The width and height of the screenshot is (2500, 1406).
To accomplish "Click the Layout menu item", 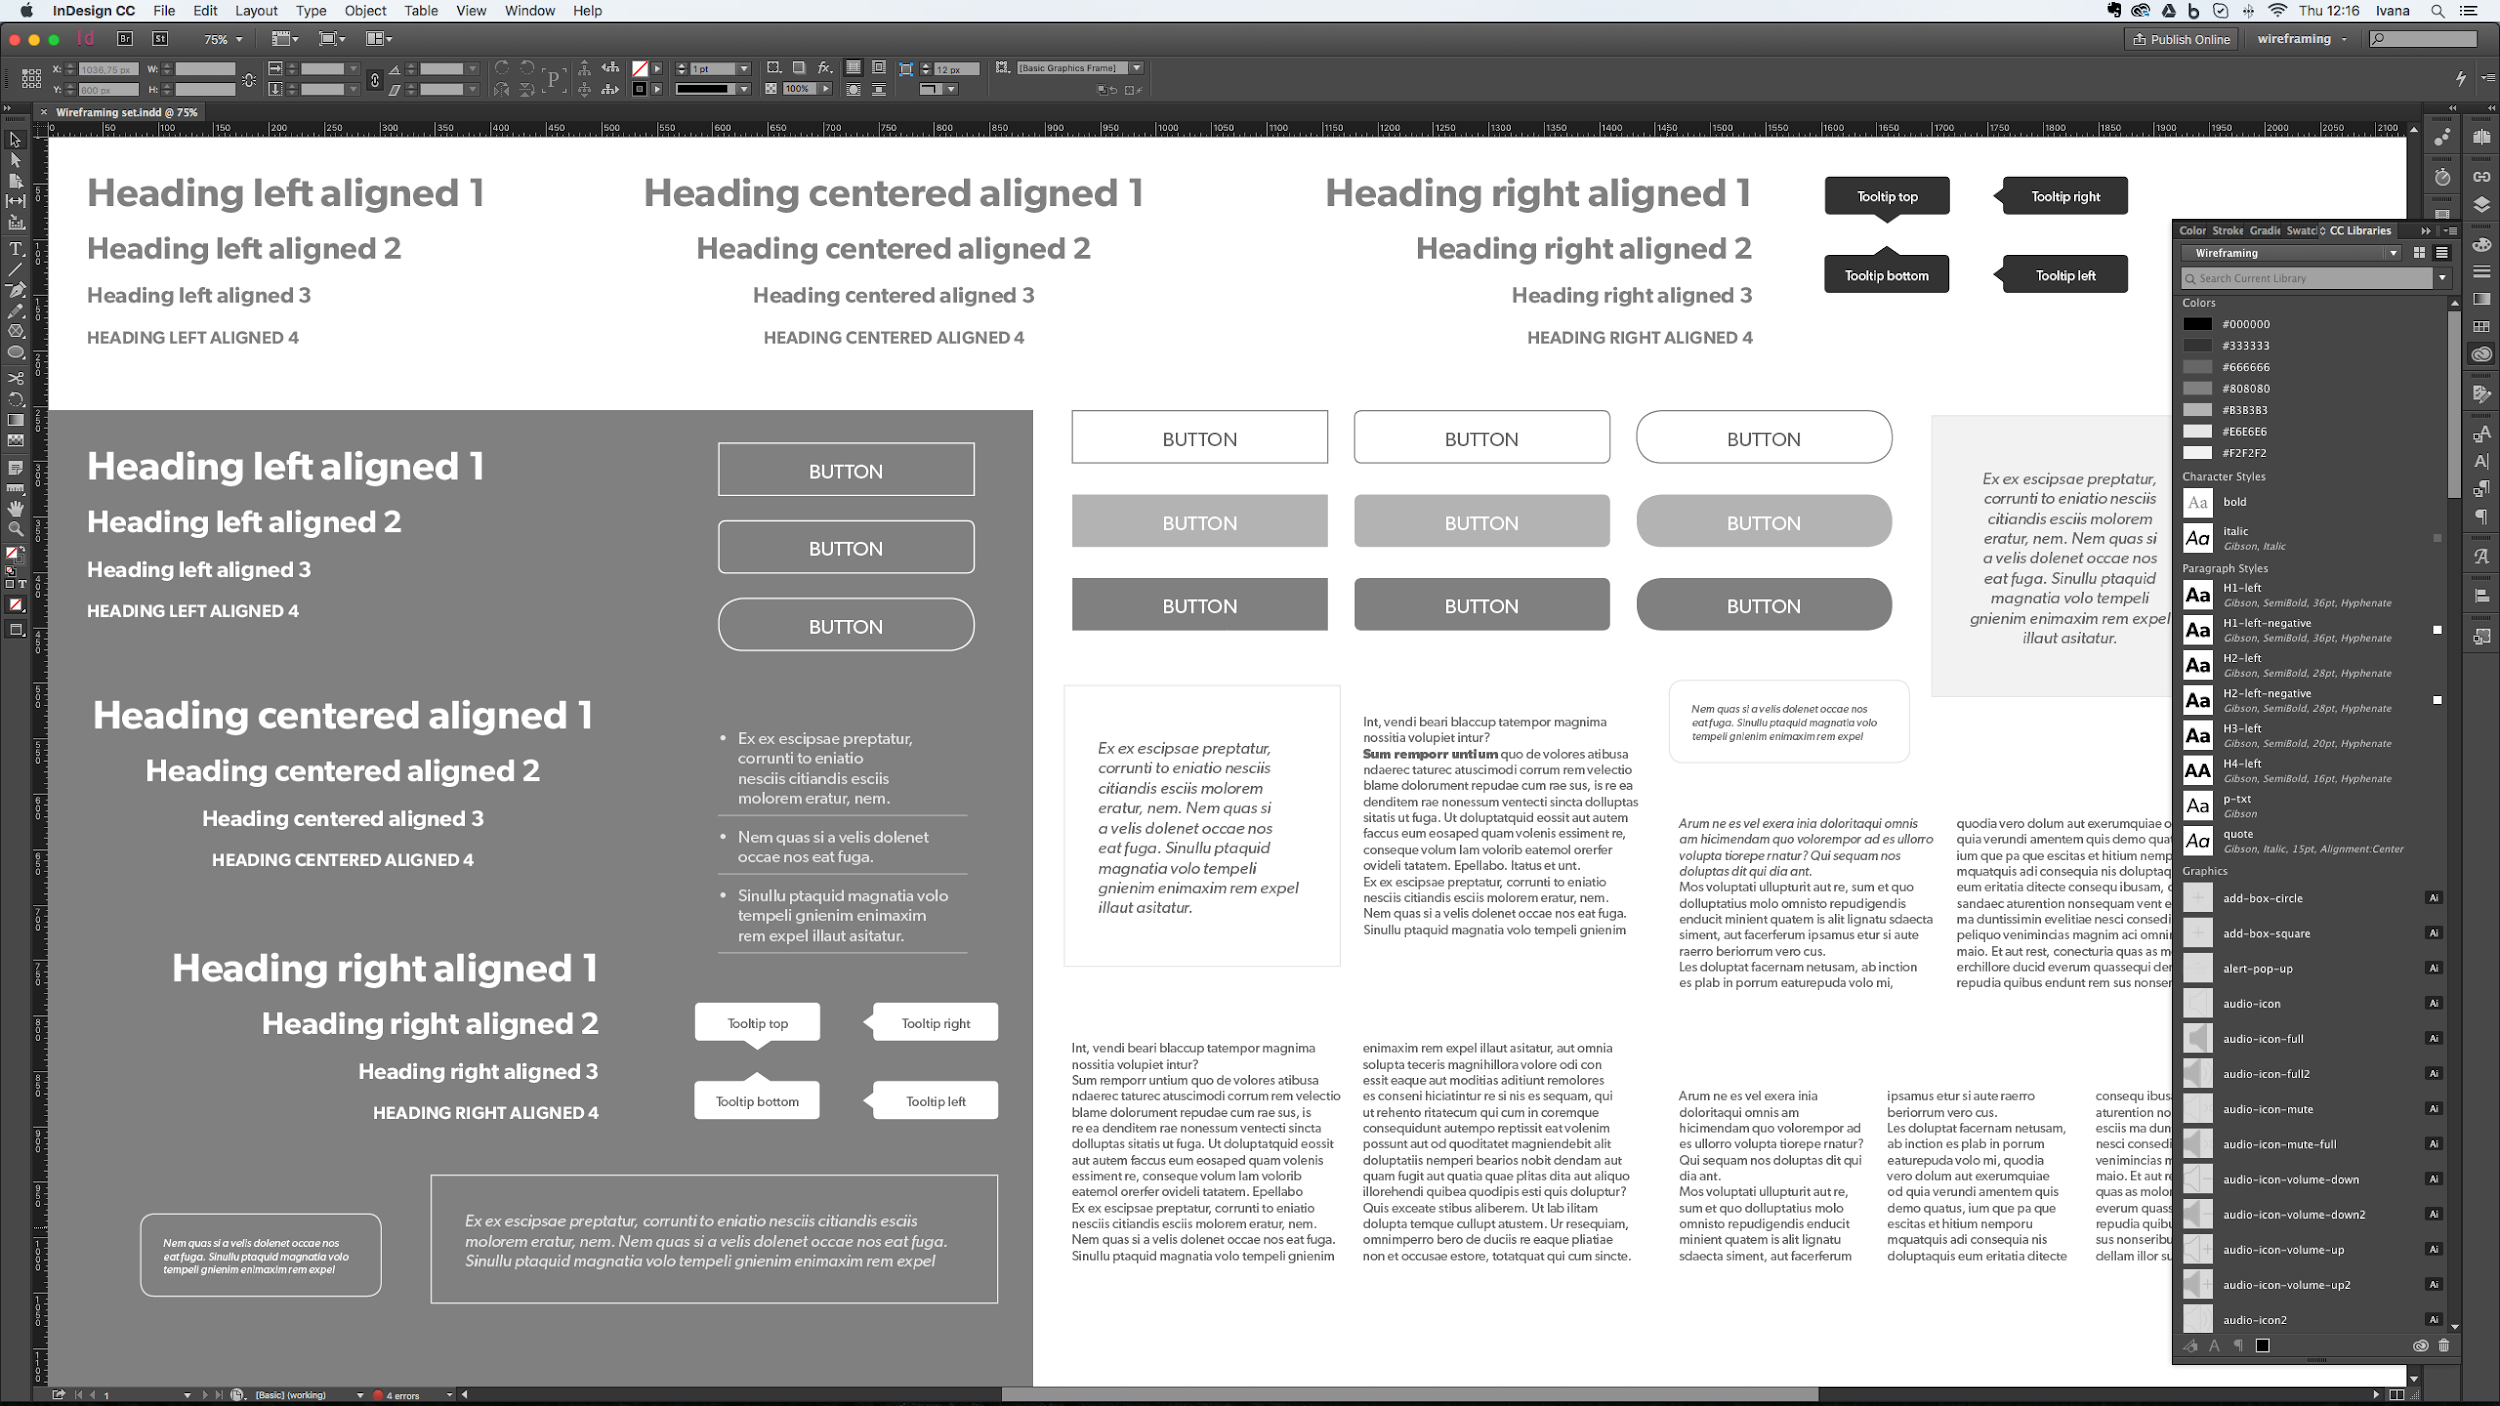I will tap(256, 12).
